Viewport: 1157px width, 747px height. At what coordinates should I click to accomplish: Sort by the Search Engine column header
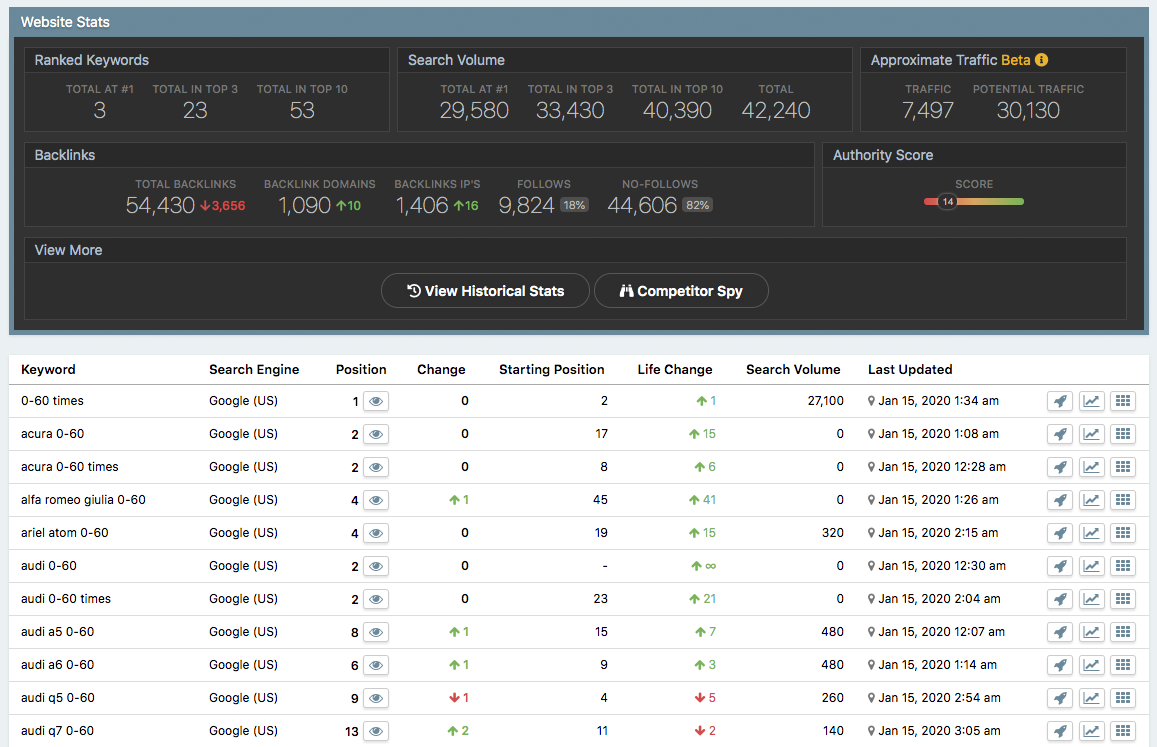tap(254, 369)
